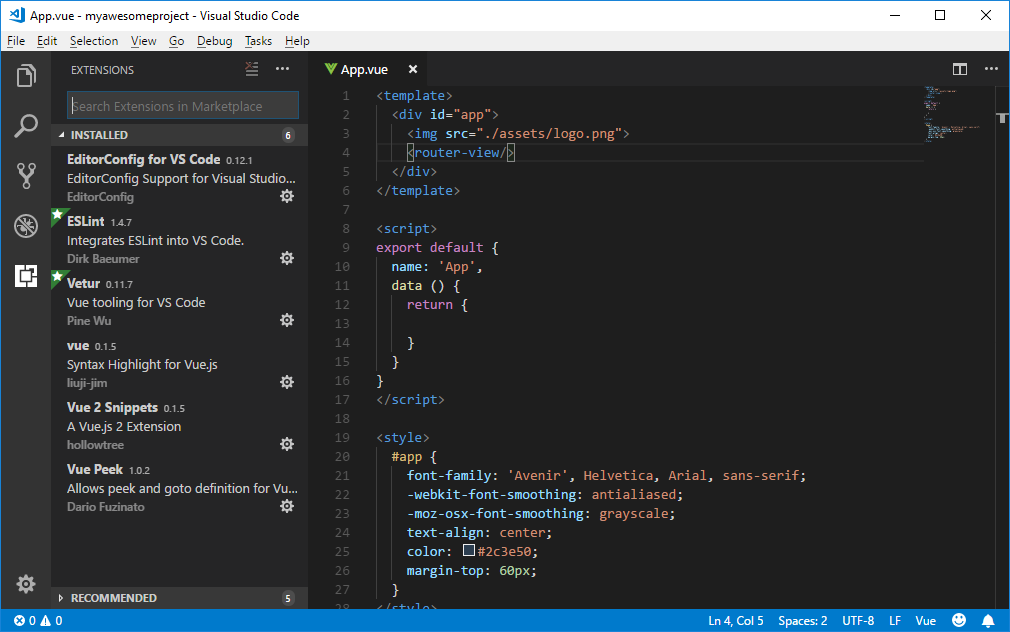Open gear menu for Vue Peek extension
Viewport: 1010px width, 632px height.
point(287,506)
